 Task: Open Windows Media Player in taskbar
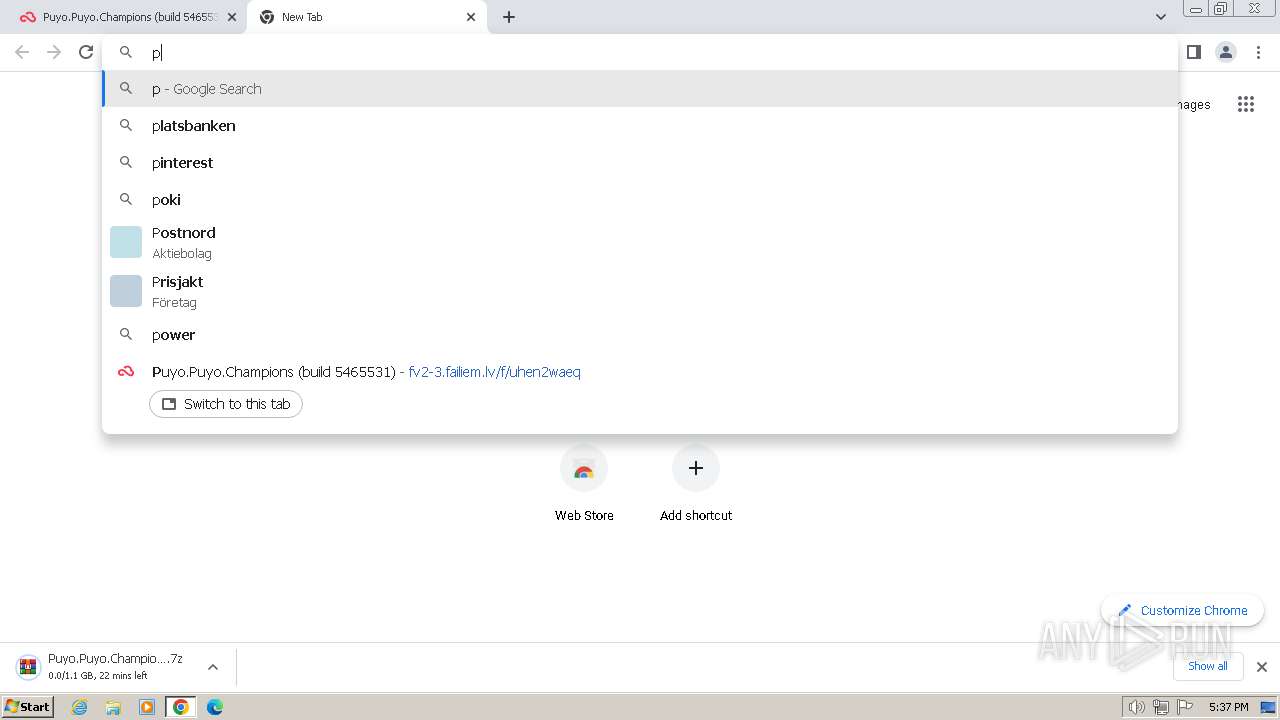tap(147, 707)
